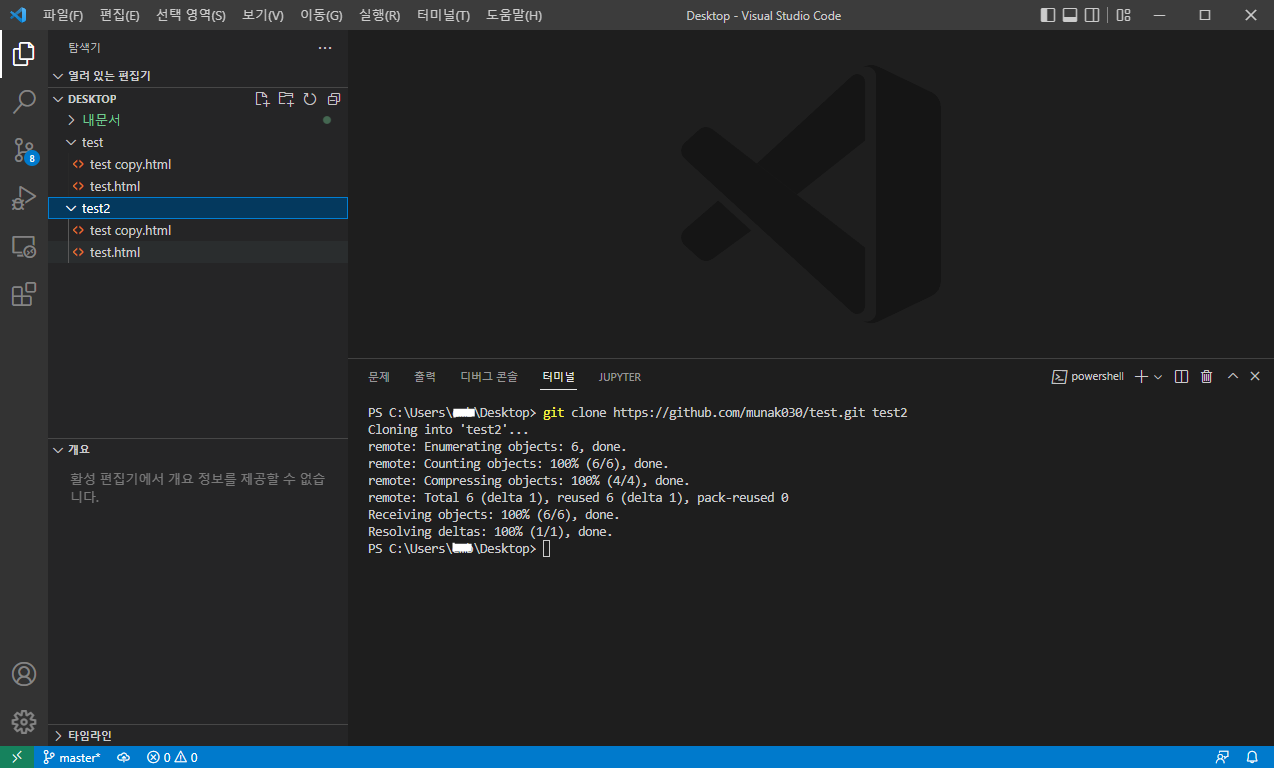Image resolution: width=1274 pixels, height=768 pixels.
Task: Select powershell terminal label
Action: click(1088, 376)
